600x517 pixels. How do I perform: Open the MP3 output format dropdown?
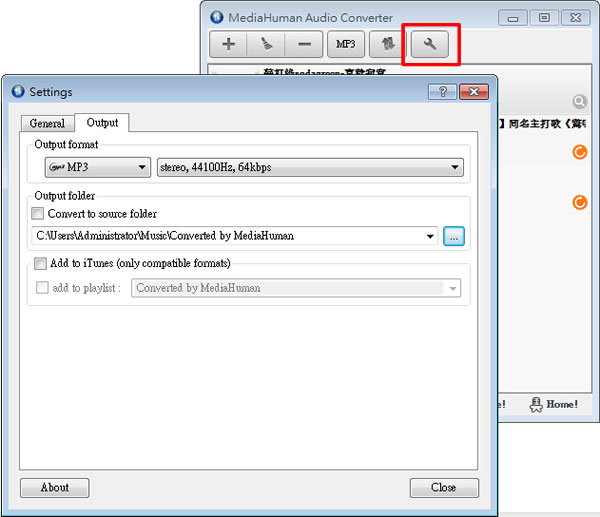coord(98,167)
